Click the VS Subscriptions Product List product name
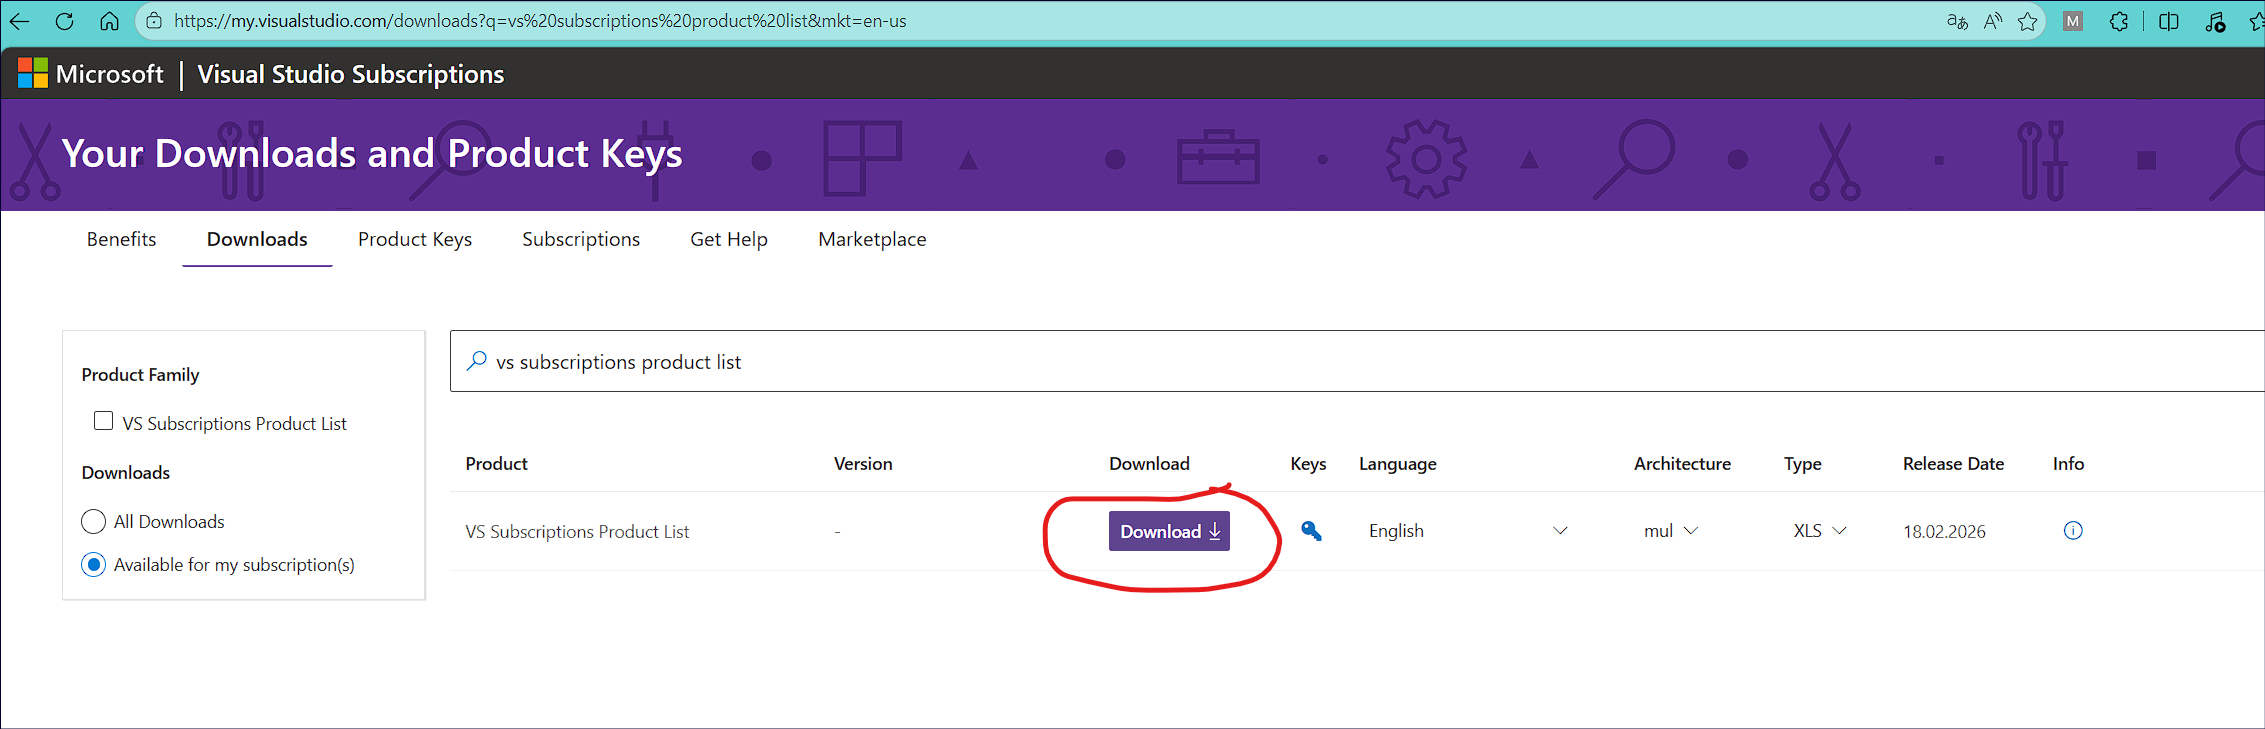The height and width of the screenshot is (729, 2265). pos(577,532)
